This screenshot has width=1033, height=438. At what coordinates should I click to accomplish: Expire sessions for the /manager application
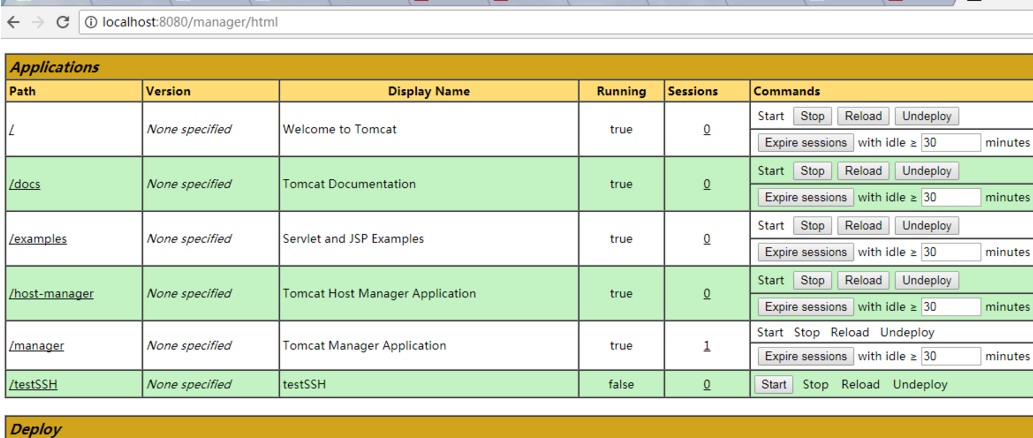tap(805, 356)
